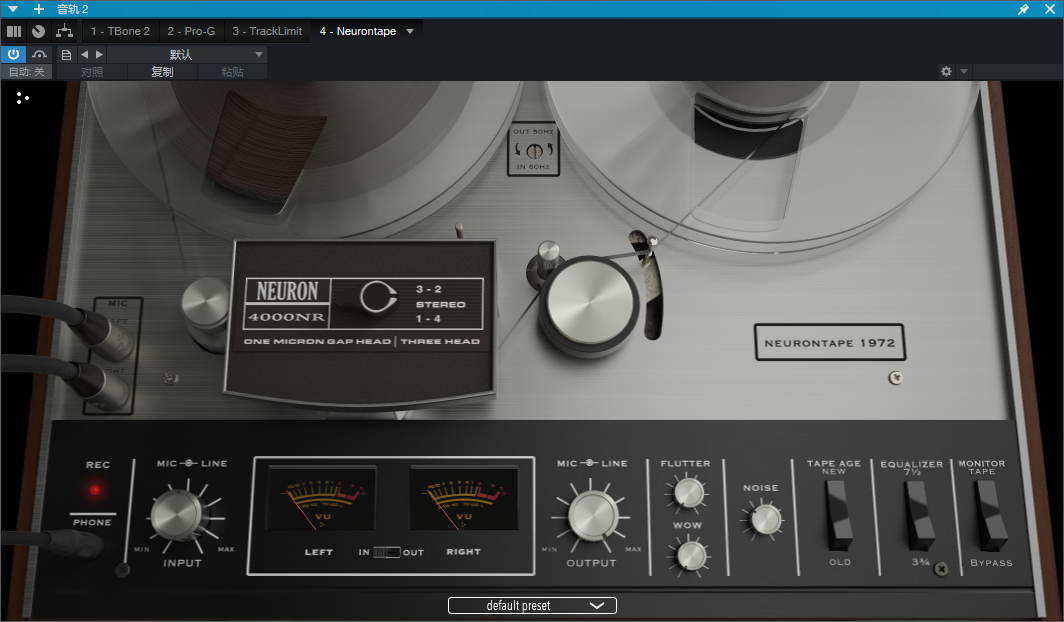Open the default preset dropdown
Screen dimensions: 1064x622
pos(532,605)
